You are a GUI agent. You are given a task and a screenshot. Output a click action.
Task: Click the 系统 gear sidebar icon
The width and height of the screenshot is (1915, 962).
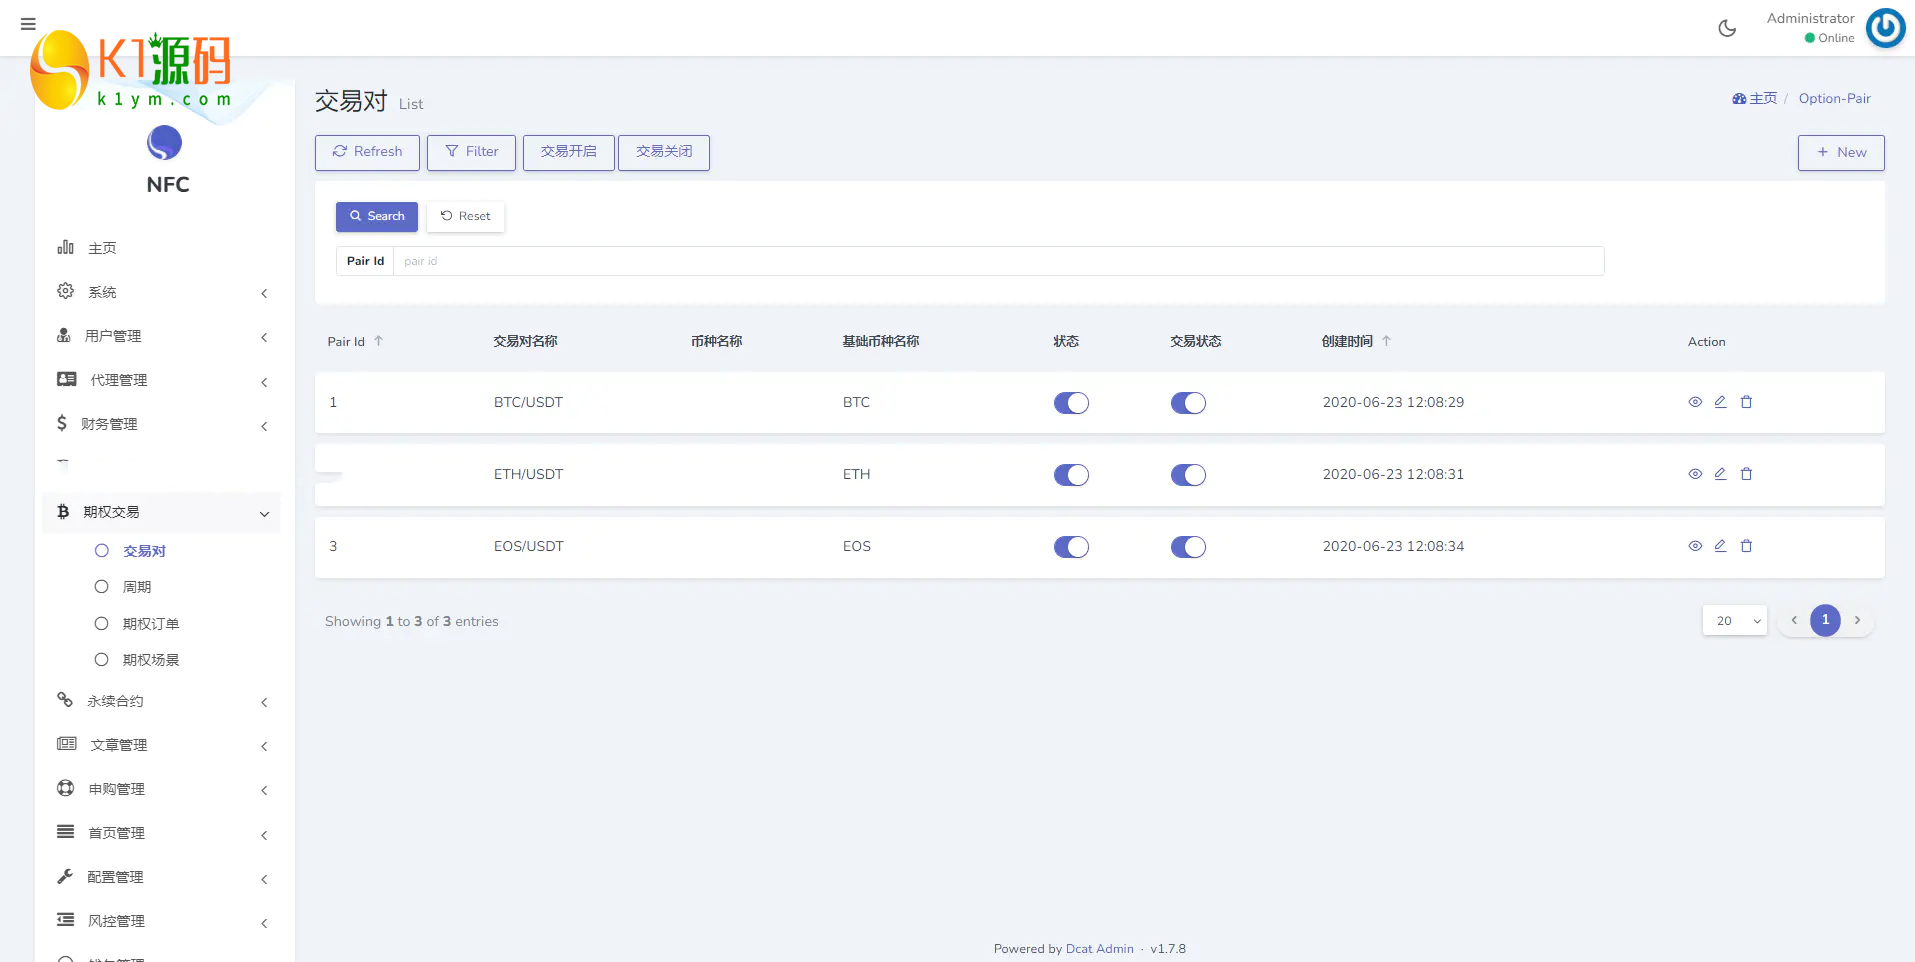pyautogui.click(x=65, y=291)
